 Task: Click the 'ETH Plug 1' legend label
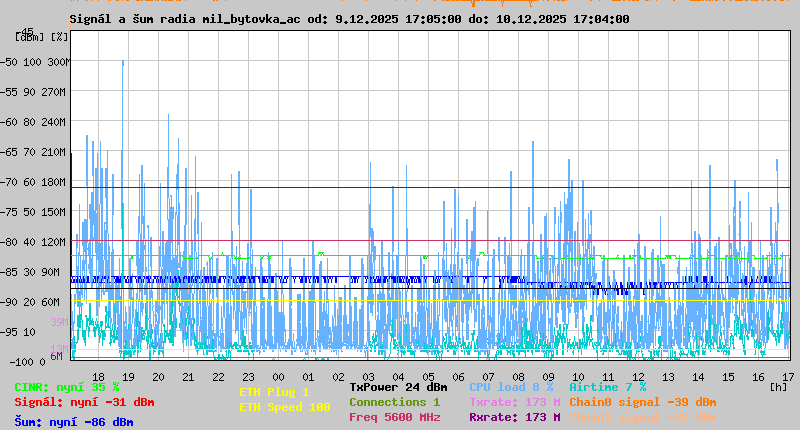274,392
